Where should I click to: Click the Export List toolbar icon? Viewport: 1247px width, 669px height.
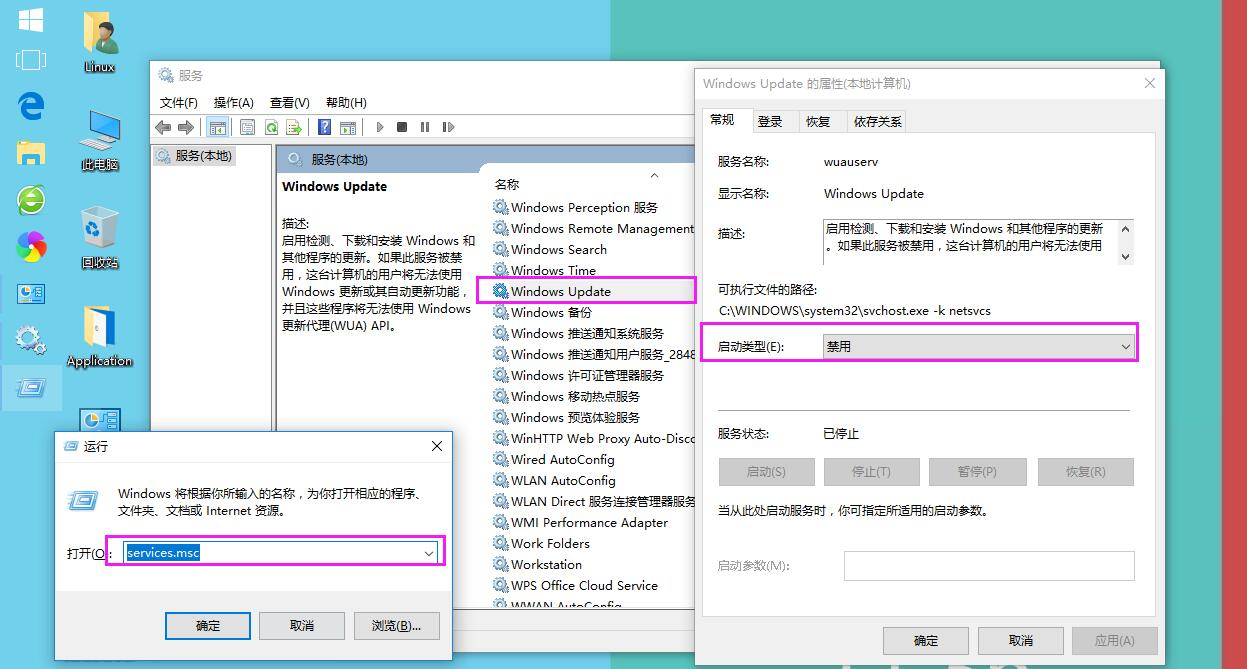294,127
